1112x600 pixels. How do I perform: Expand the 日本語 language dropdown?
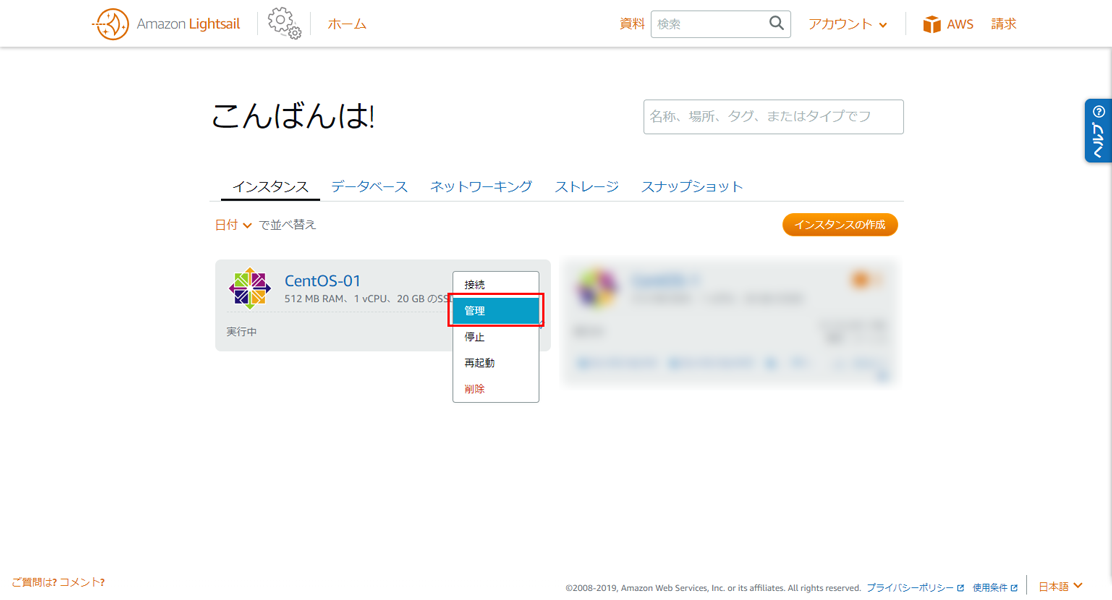[1060, 587]
